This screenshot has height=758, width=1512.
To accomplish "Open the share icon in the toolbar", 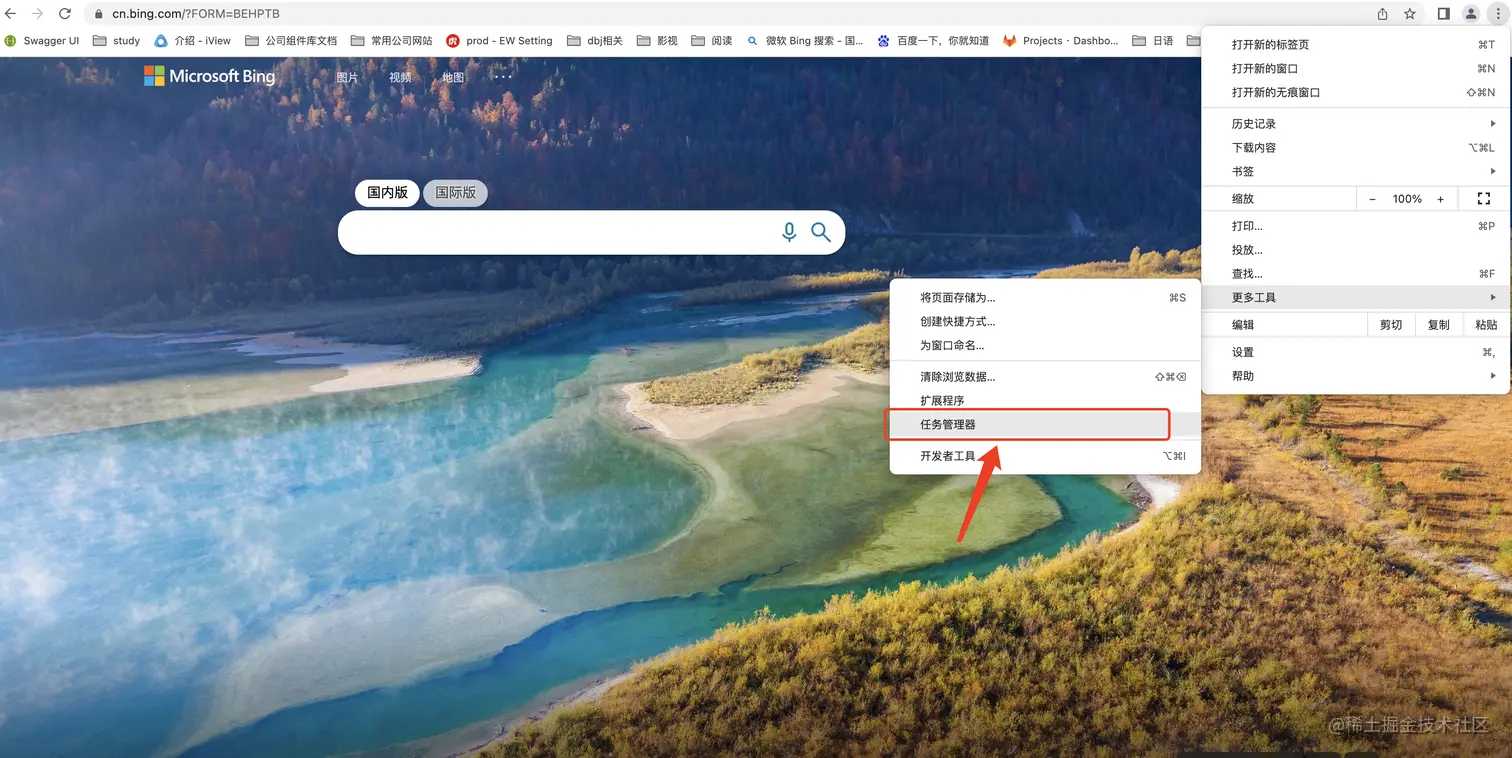I will click(1382, 13).
